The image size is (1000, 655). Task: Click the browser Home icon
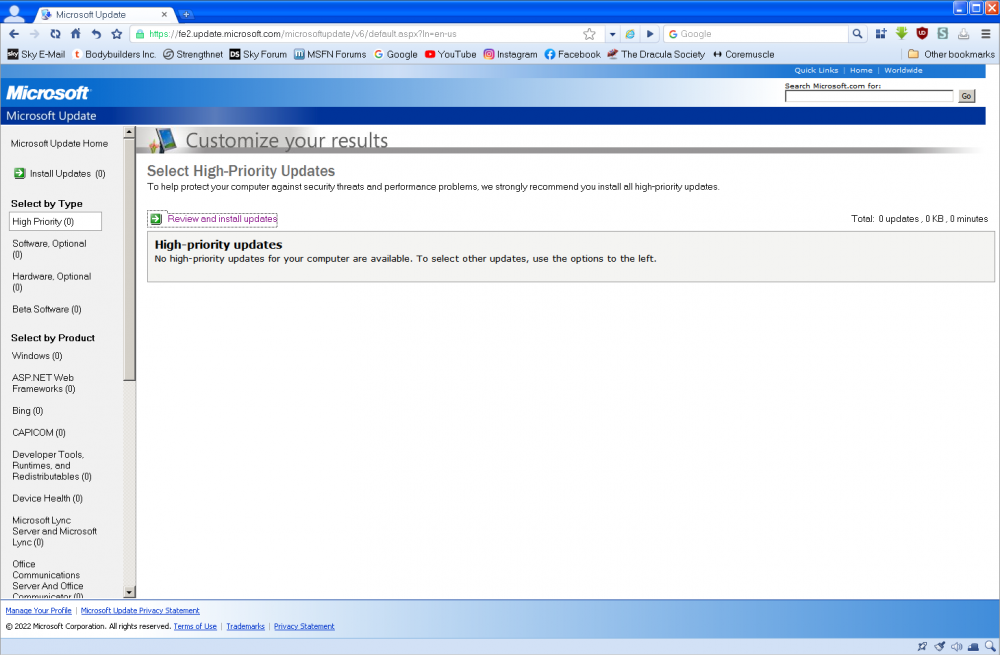75,34
